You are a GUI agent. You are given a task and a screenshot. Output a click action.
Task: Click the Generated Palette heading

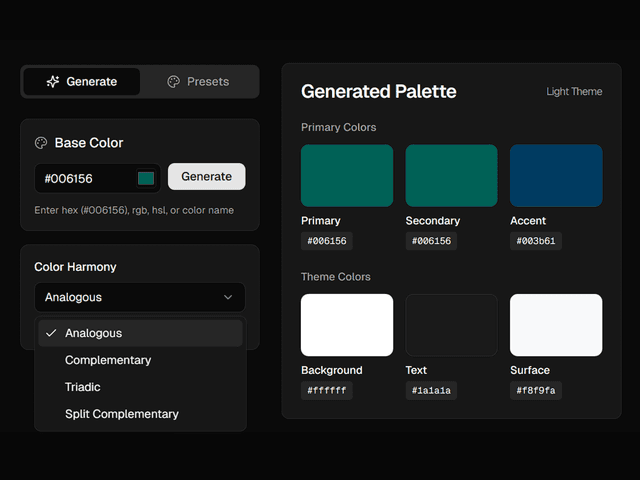click(x=378, y=91)
